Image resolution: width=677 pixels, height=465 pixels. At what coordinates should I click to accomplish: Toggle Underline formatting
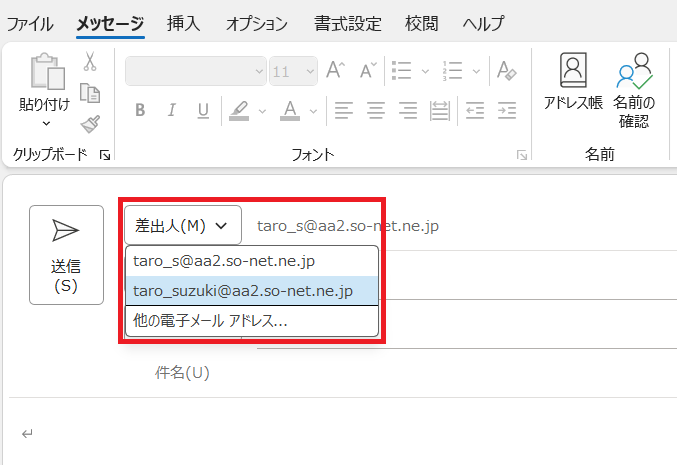202,110
